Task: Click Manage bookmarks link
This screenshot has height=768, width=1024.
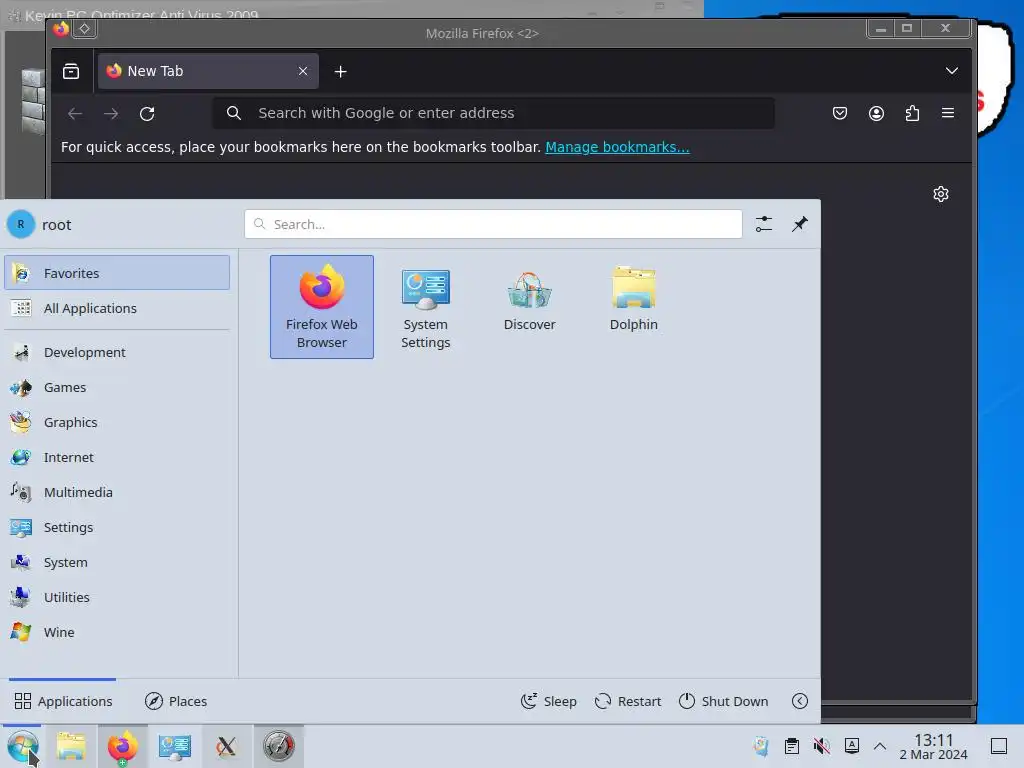Action: [x=617, y=147]
